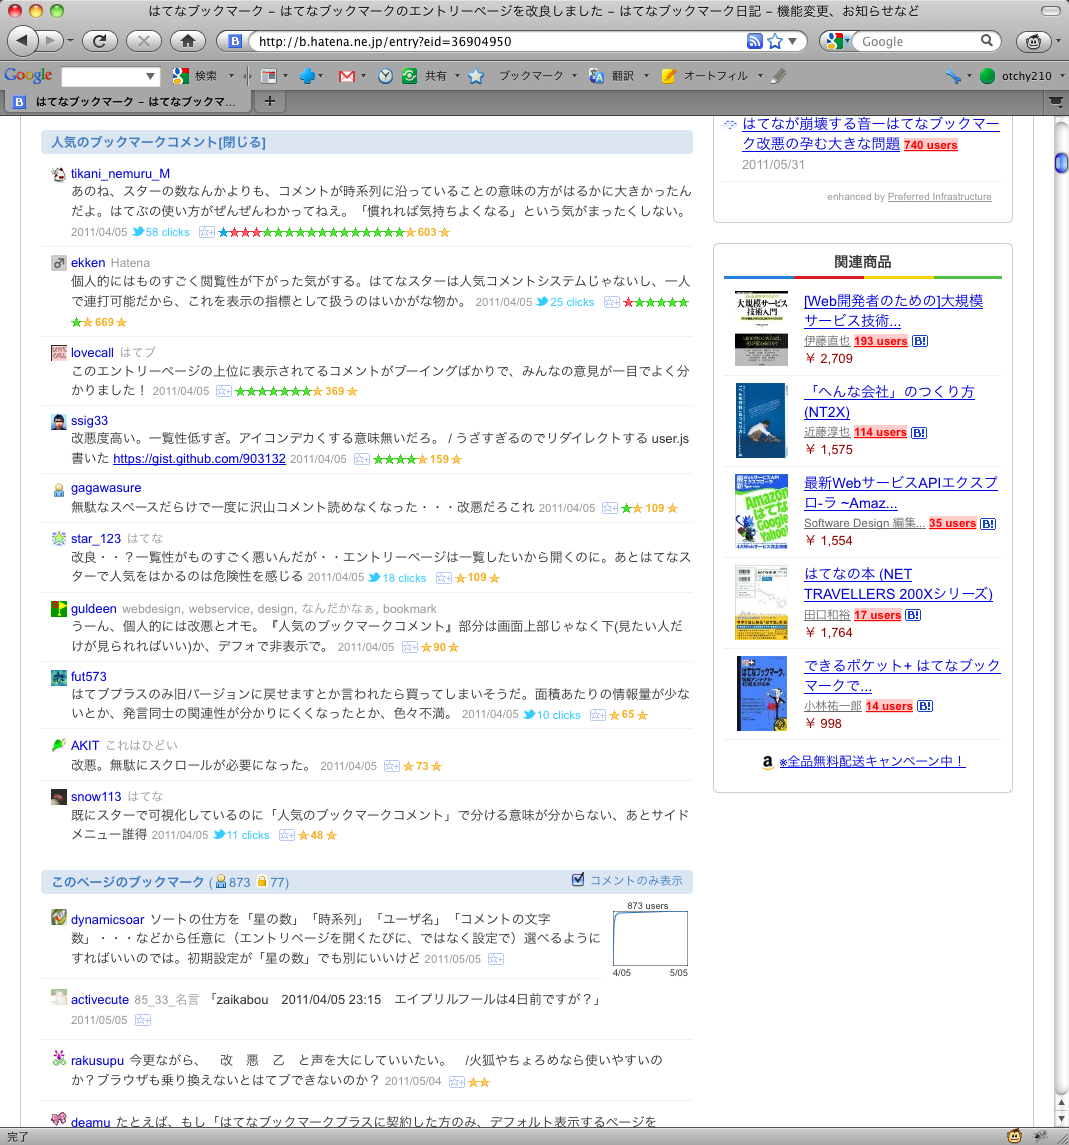This screenshot has height=1145, width=1069.
Task: Click the clock icon on the Google toolbar
Action: pyautogui.click(x=385, y=75)
